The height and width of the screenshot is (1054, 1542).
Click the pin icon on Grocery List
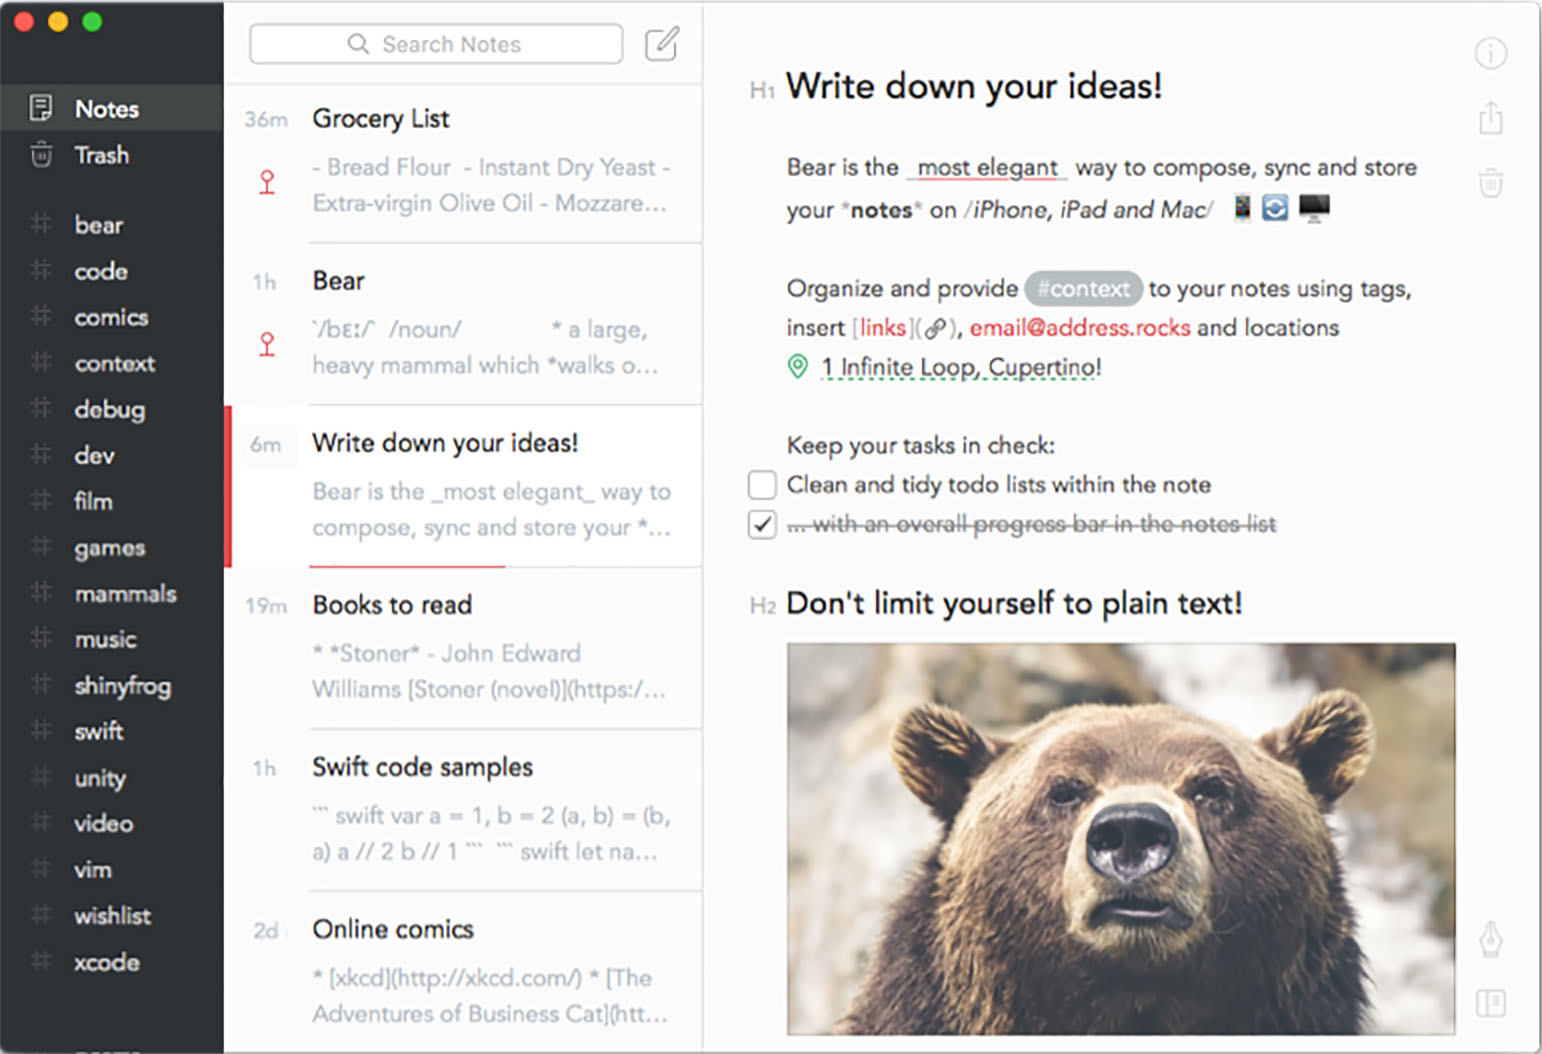[267, 182]
